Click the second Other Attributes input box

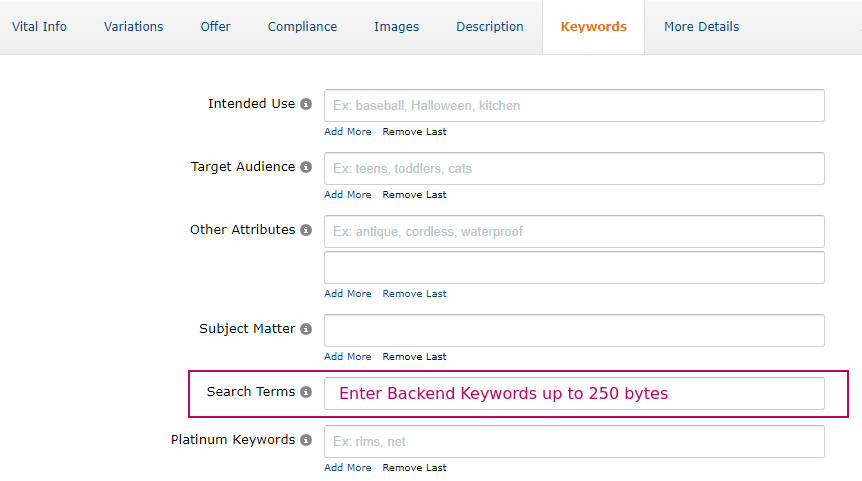[x=574, y=268]
